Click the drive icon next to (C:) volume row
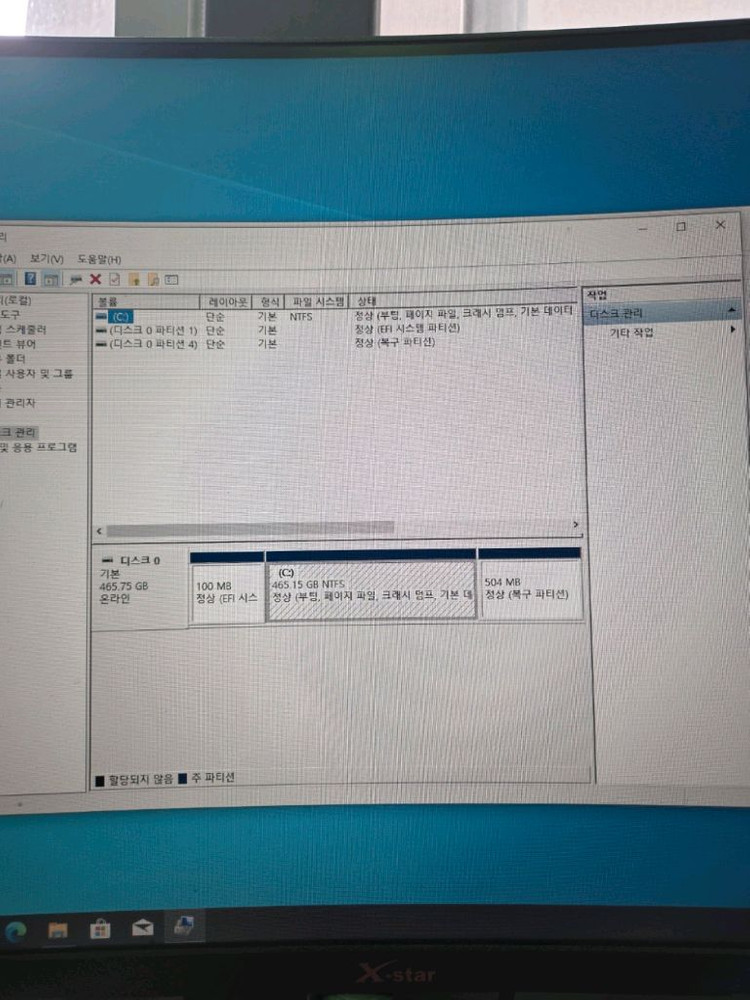The width and height of the screenshot is (750, 1000). coord(101,316)
